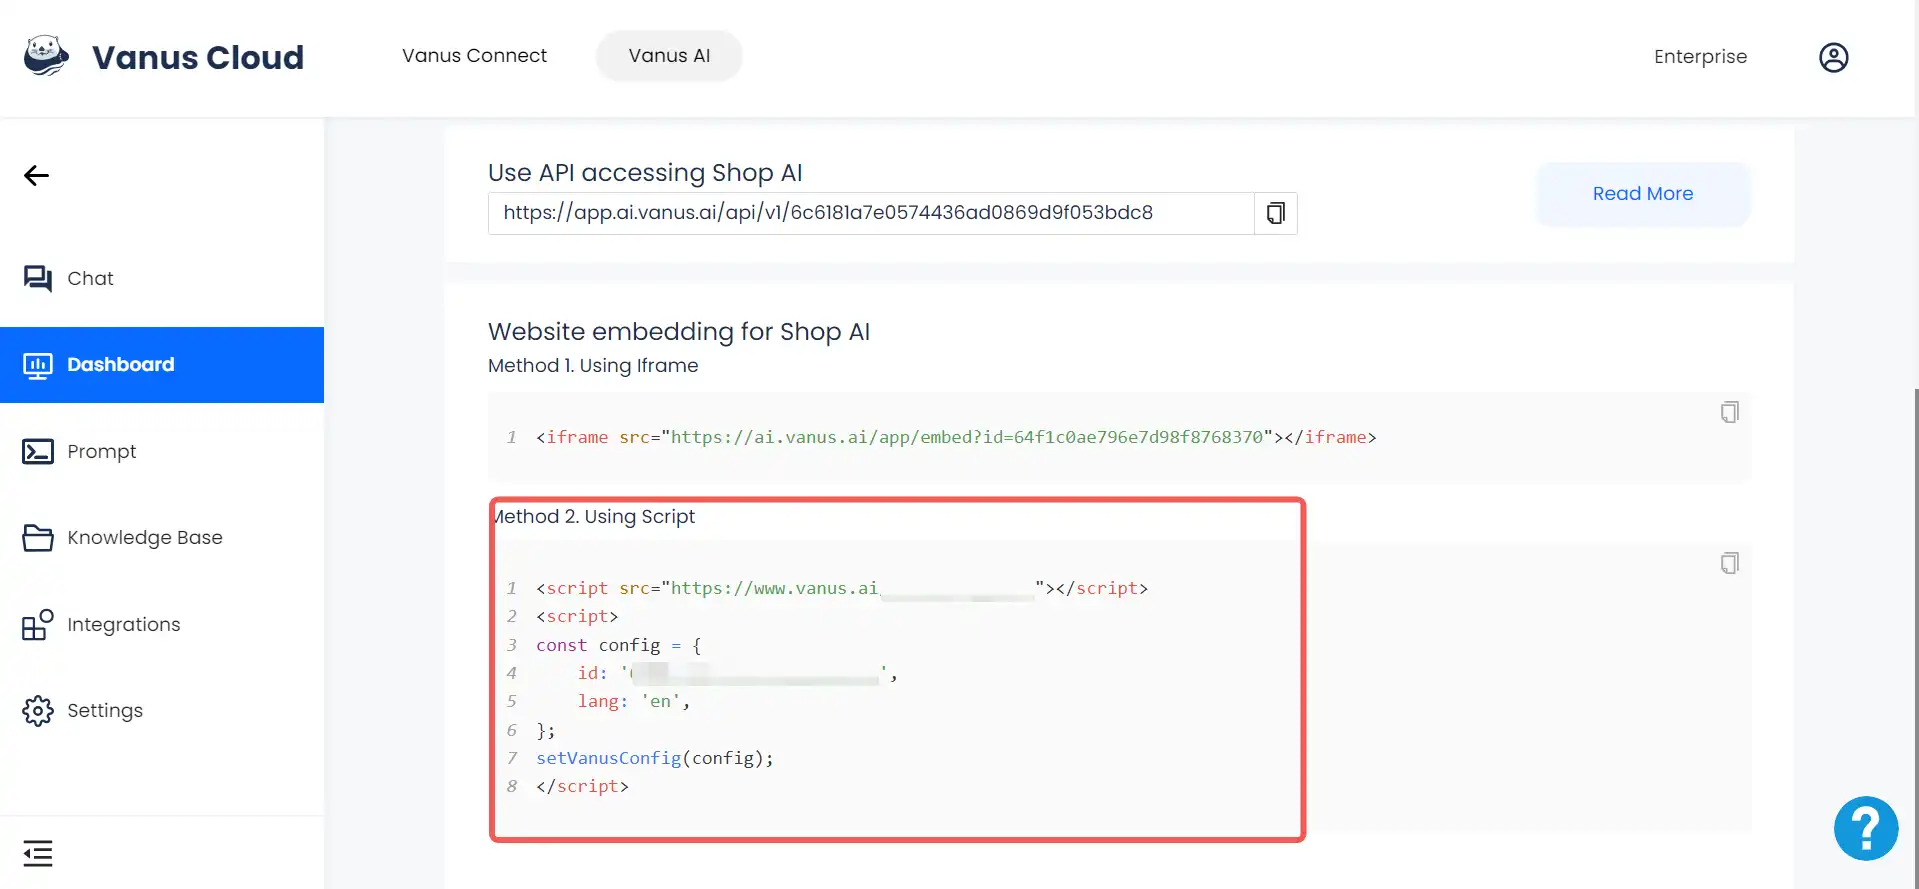Viewport: 1919px width, 889px height.
Task: Click the Knowledge Base folder icon
Action: pyautogui.click(x=38, y=538)
